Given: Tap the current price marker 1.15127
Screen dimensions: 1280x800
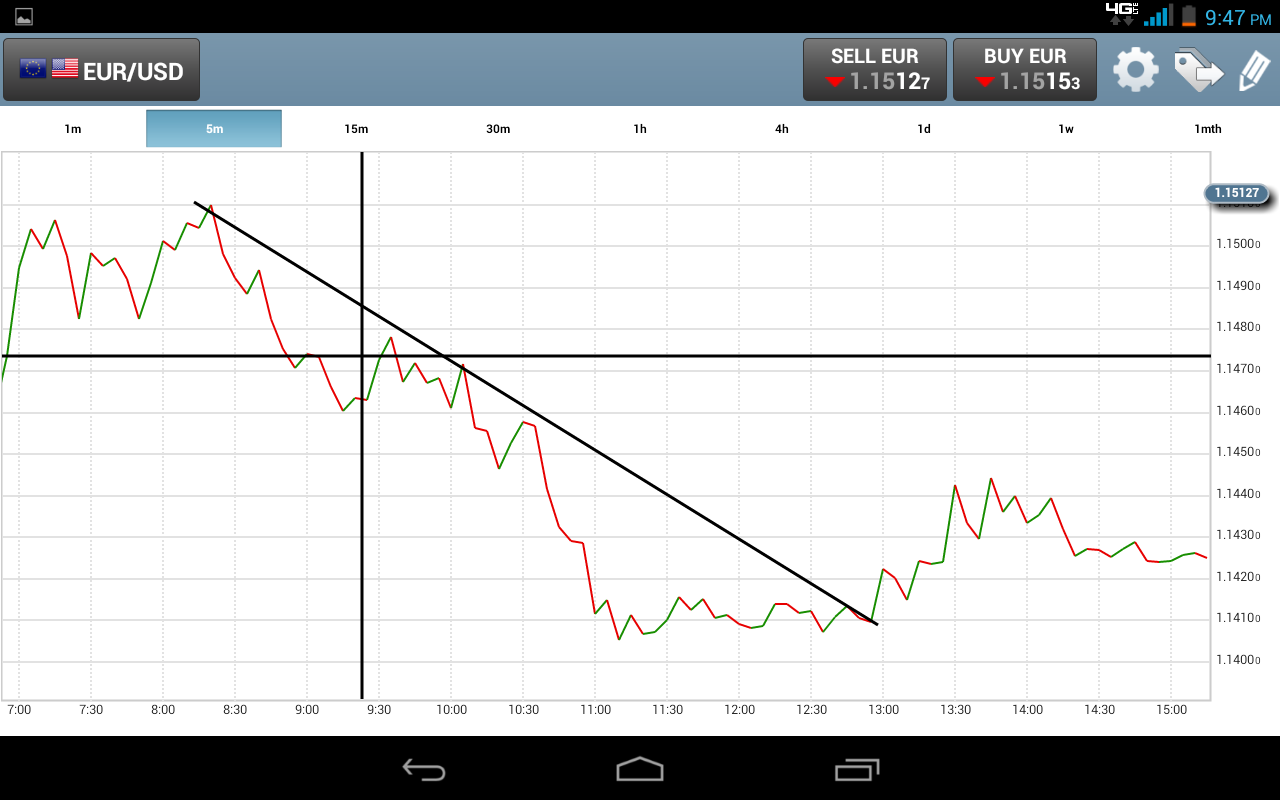Looking at the screenshot, I should point(1238,193).
